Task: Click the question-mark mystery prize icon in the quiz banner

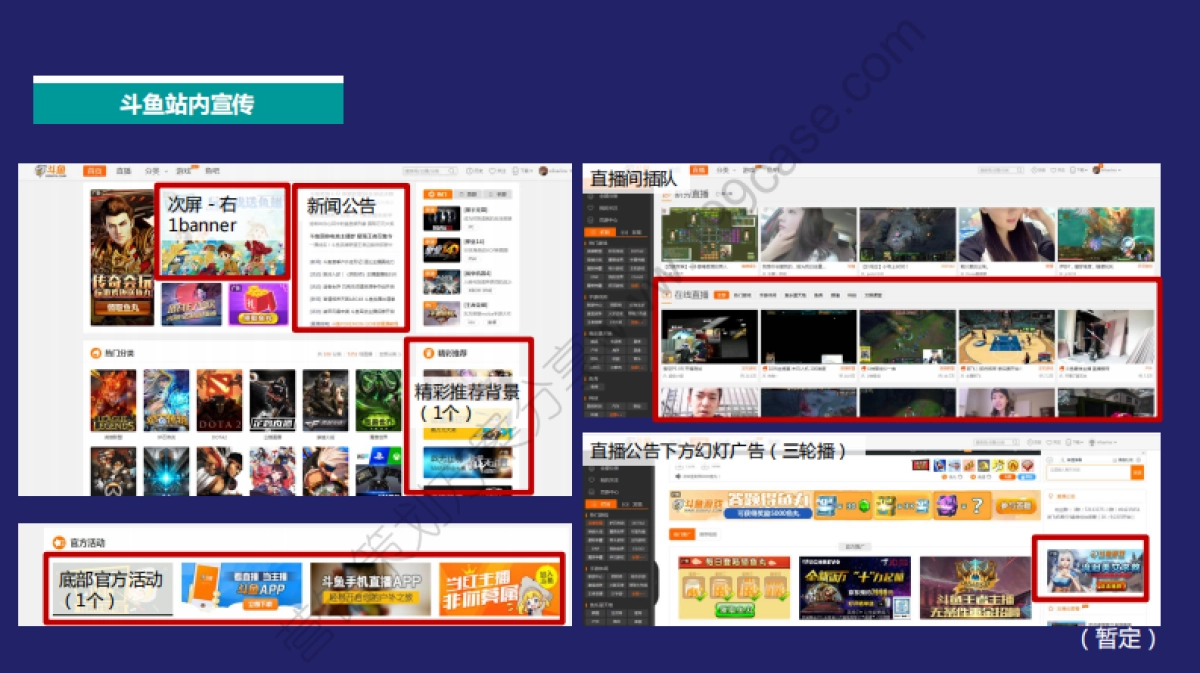Action: click(x=978, y=505)
